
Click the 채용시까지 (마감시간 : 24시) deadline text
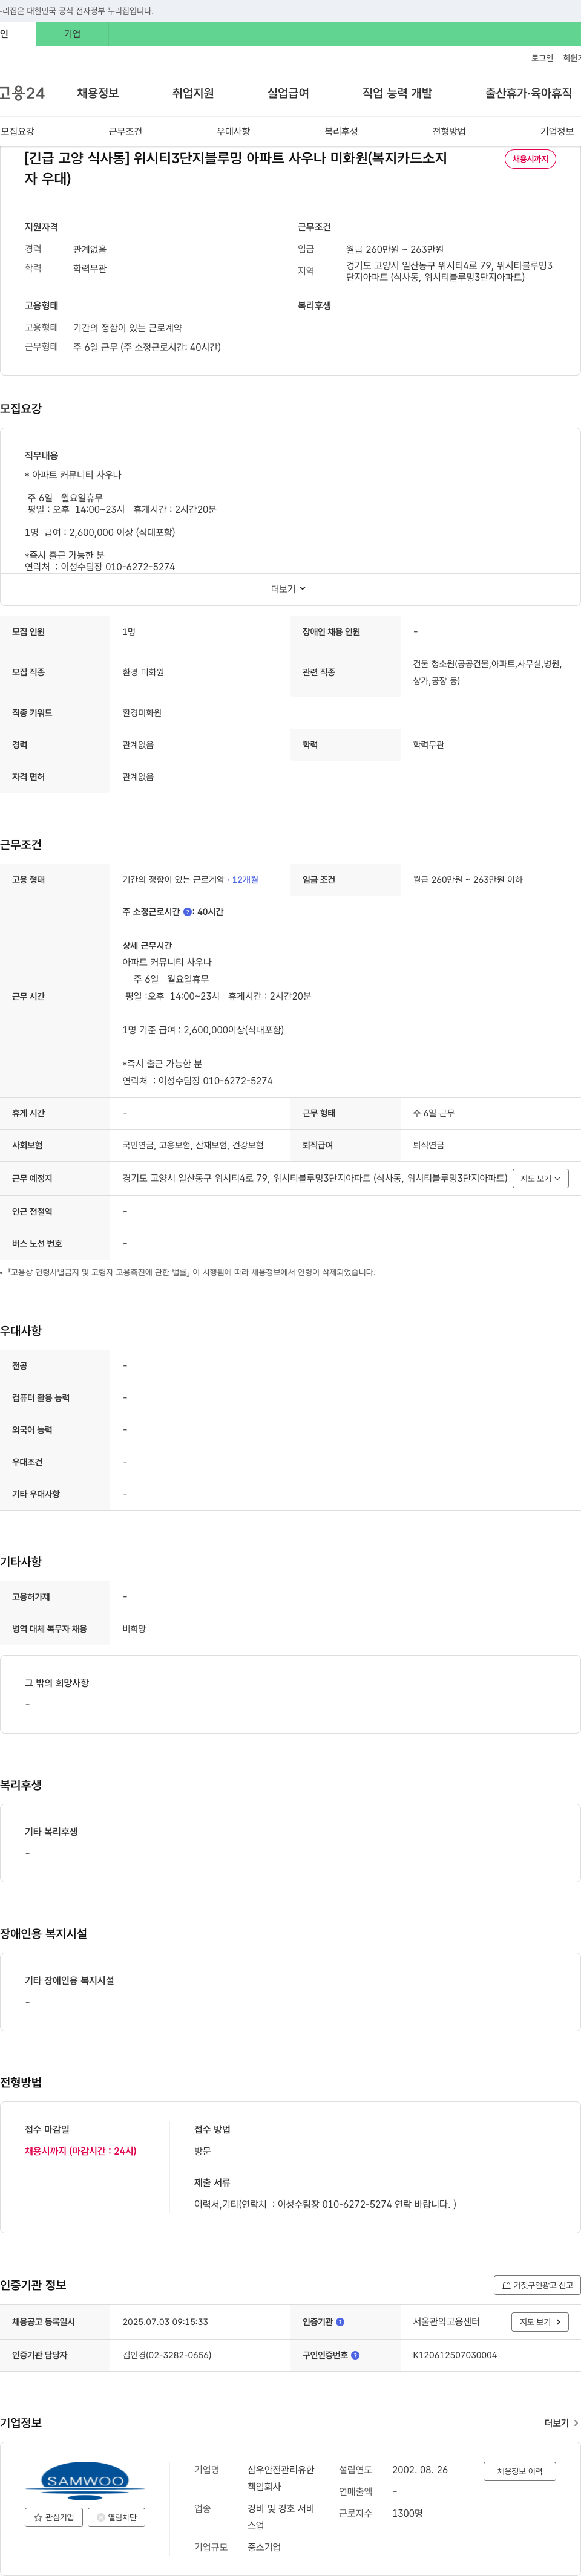tap(81, 2151)
